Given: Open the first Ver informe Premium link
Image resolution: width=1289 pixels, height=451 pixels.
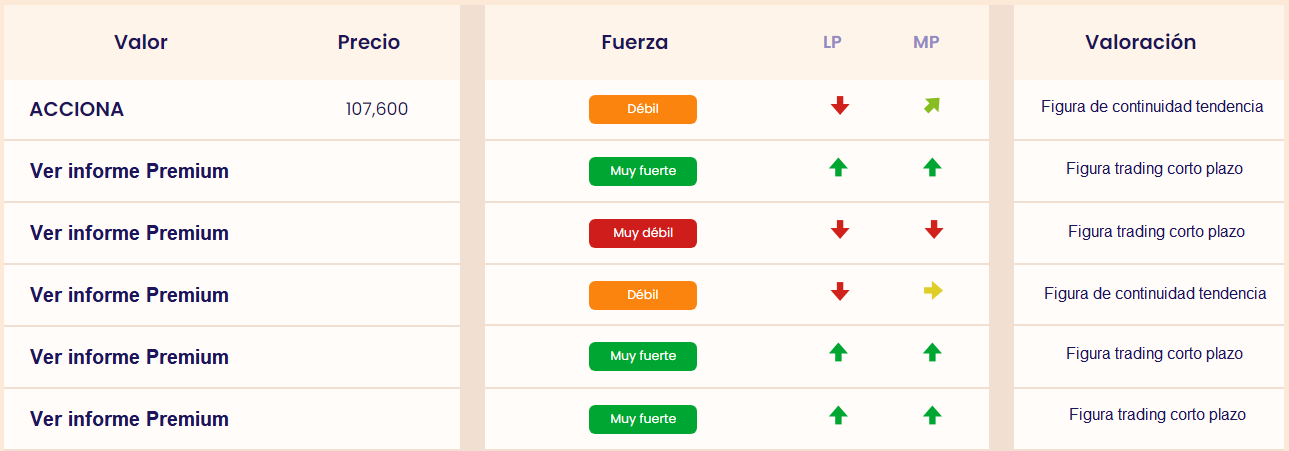Looking at the screenshot, I should click(x=129, y=171).
